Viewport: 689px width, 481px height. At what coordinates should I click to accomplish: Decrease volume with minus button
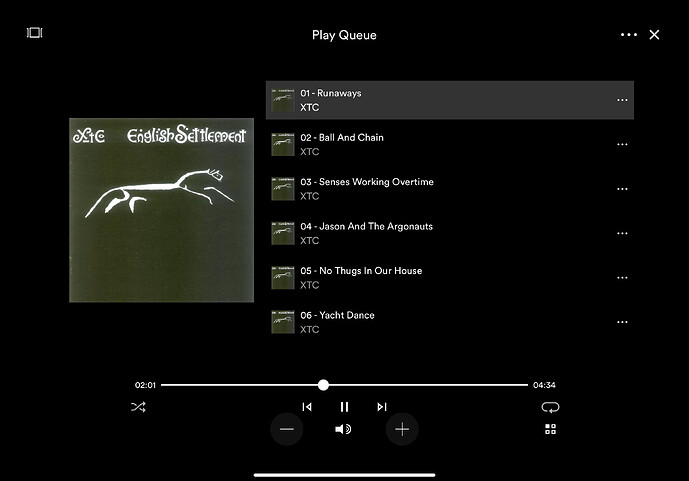[x=286, y=429]
